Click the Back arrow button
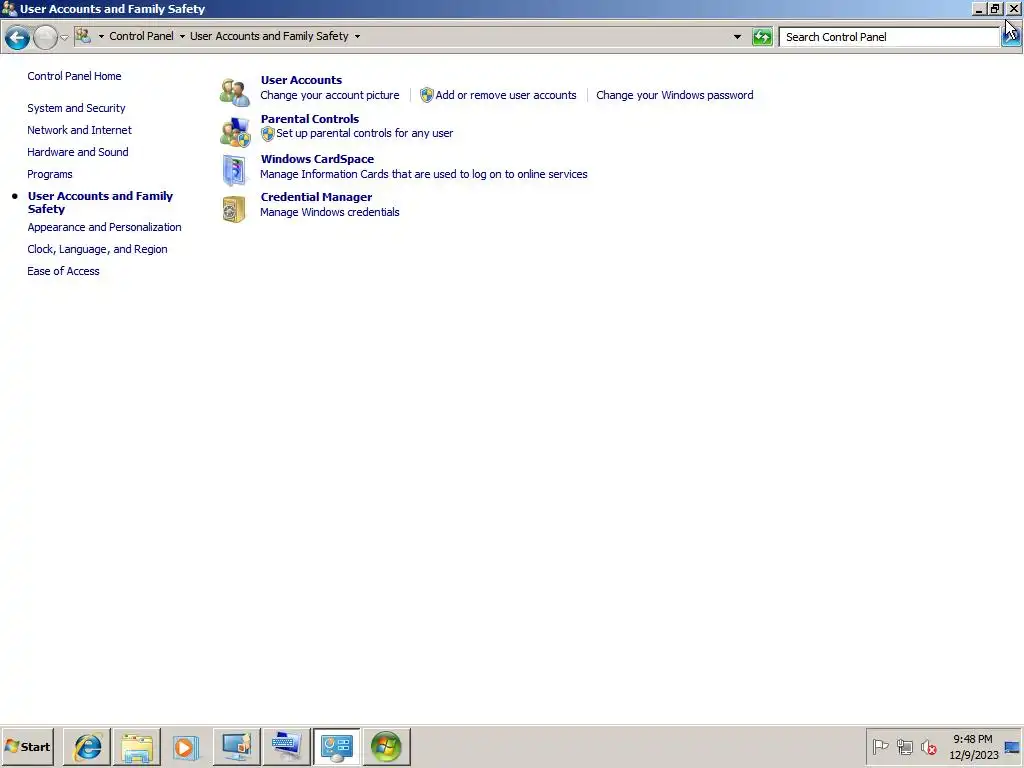1024x768 pixels. (x=17, y=37)
